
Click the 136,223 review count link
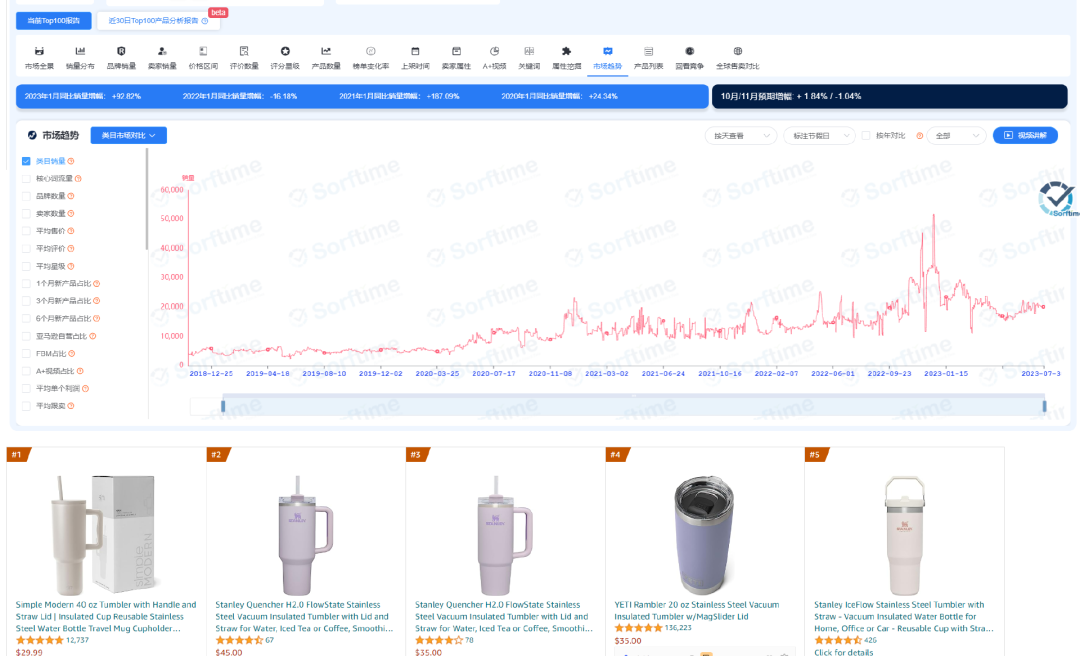point(678,628)
